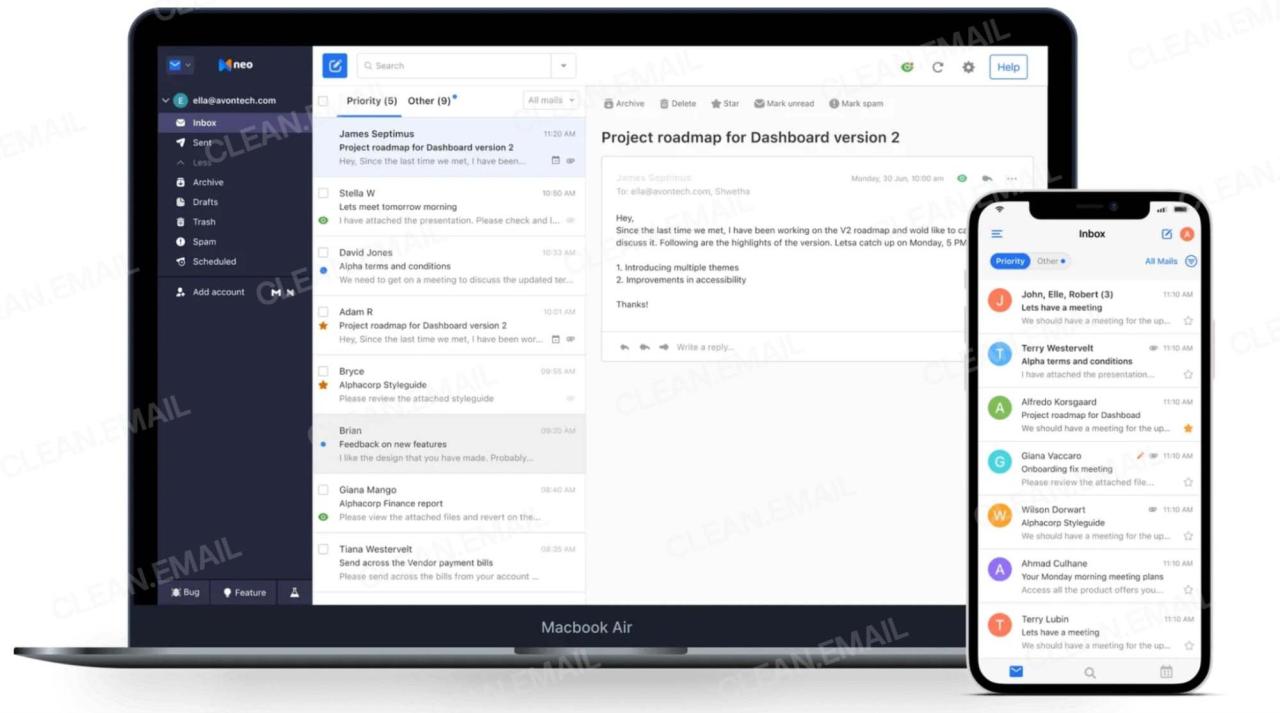Open the All mails filter dropdown

[551, 101]
